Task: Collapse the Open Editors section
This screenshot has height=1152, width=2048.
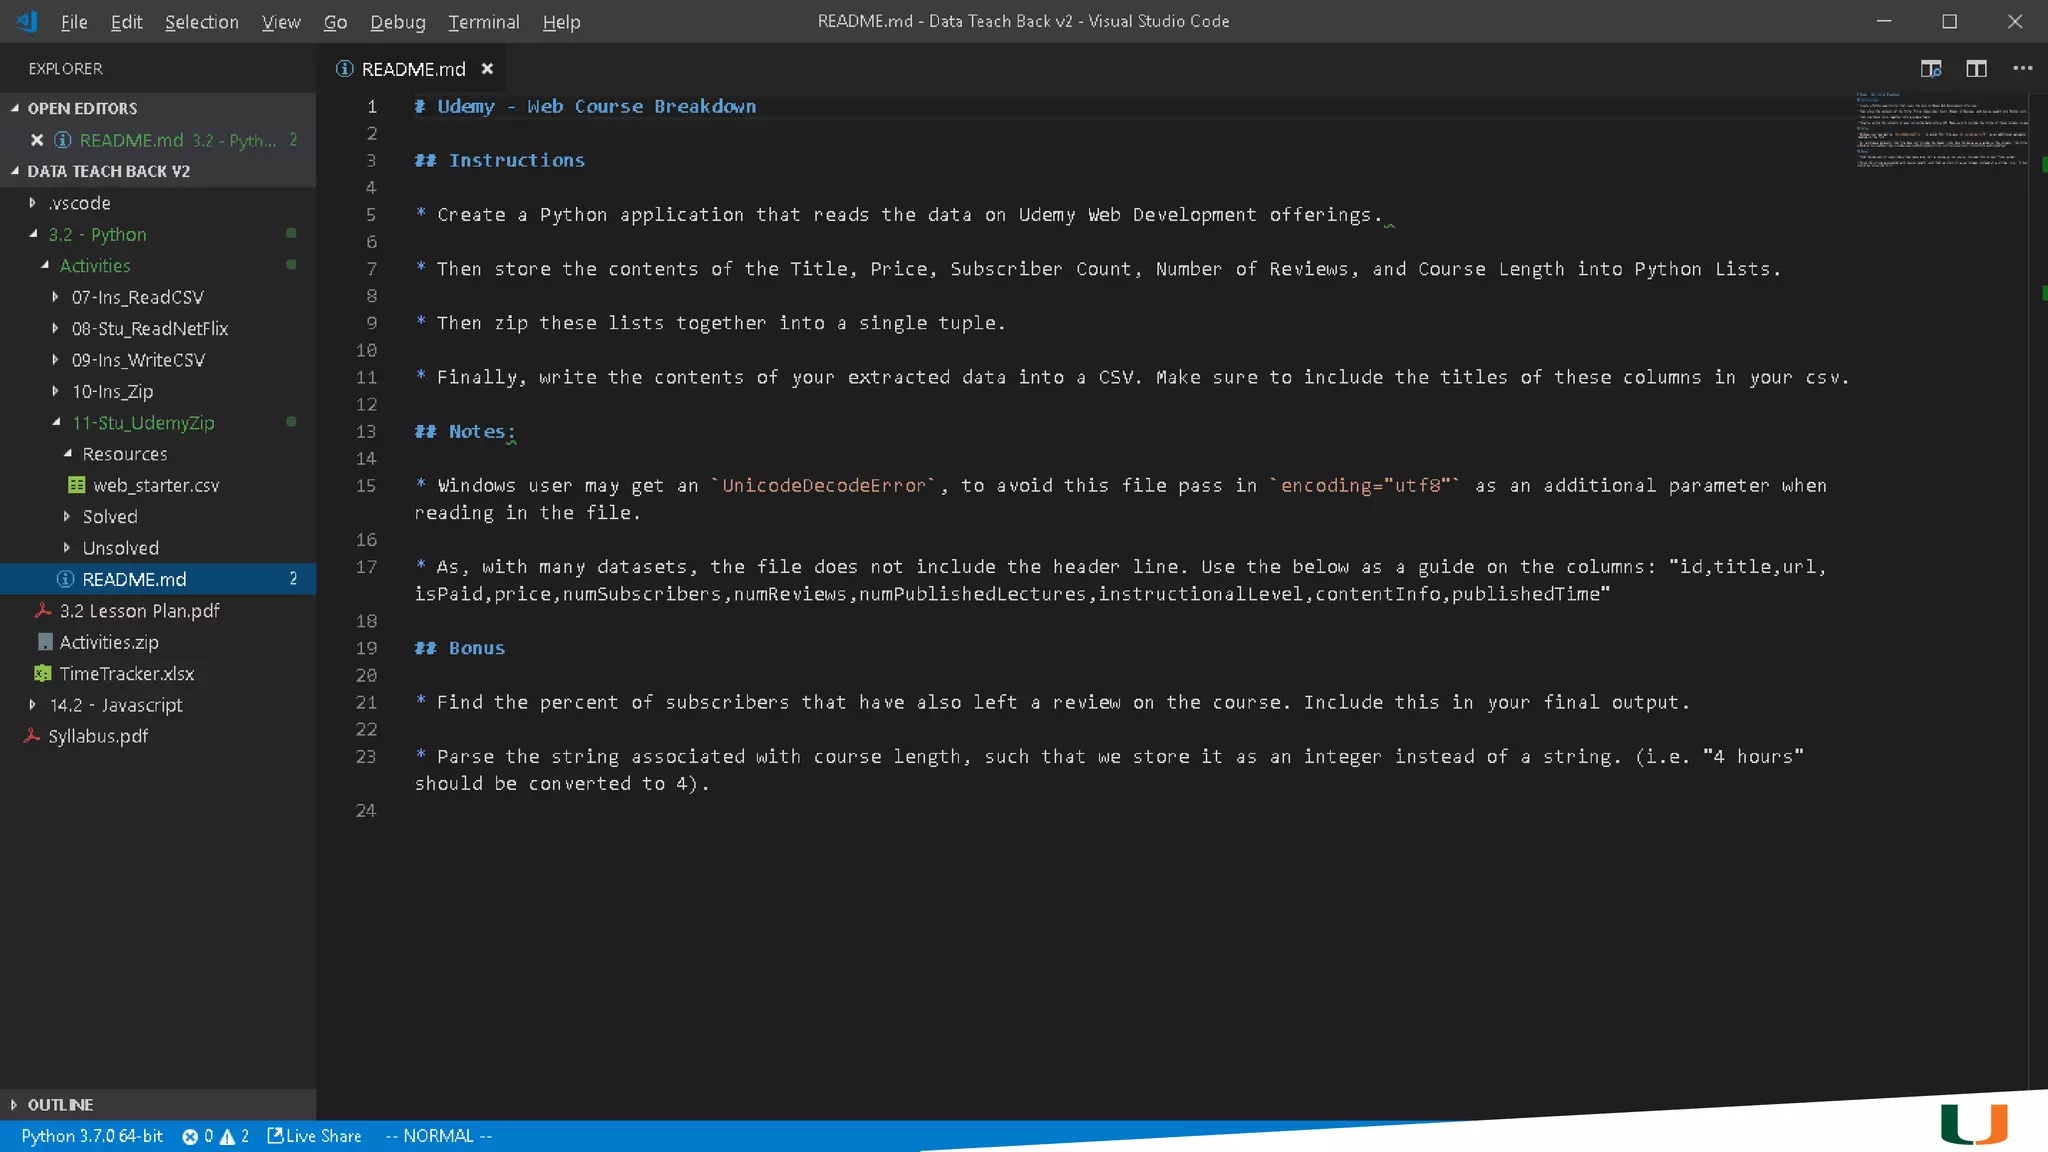Action: pyautogui.click(x=82, y=108)
